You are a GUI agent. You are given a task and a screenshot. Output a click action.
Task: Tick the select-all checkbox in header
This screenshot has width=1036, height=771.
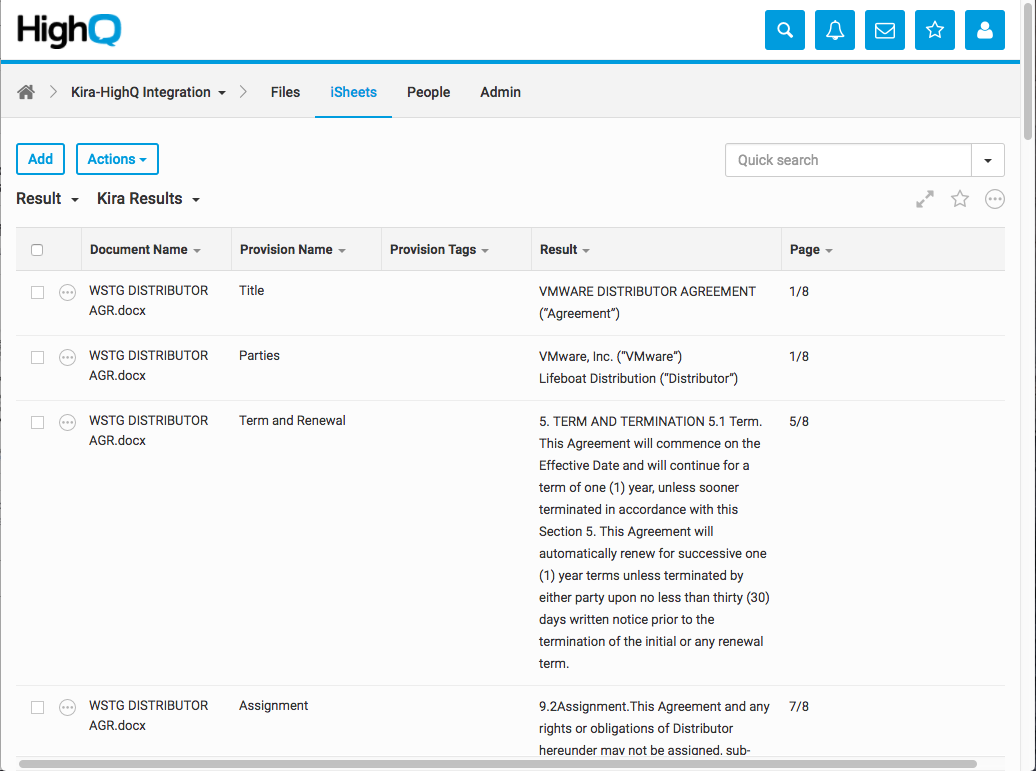(37, 250)
